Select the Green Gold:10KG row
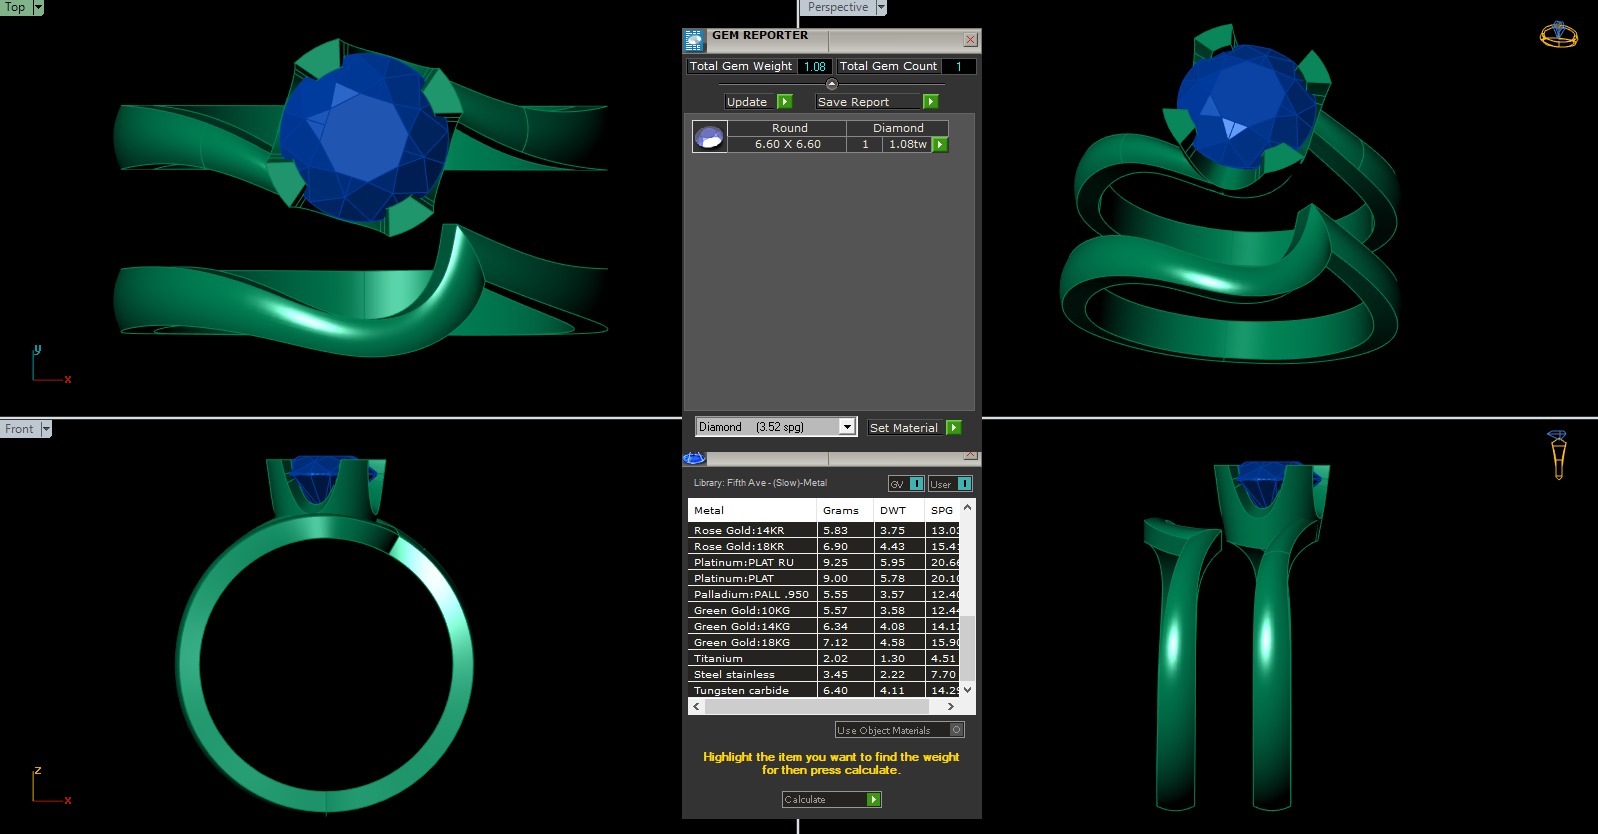This screenshot has height=834, width=1598. [x=824, y=610]
